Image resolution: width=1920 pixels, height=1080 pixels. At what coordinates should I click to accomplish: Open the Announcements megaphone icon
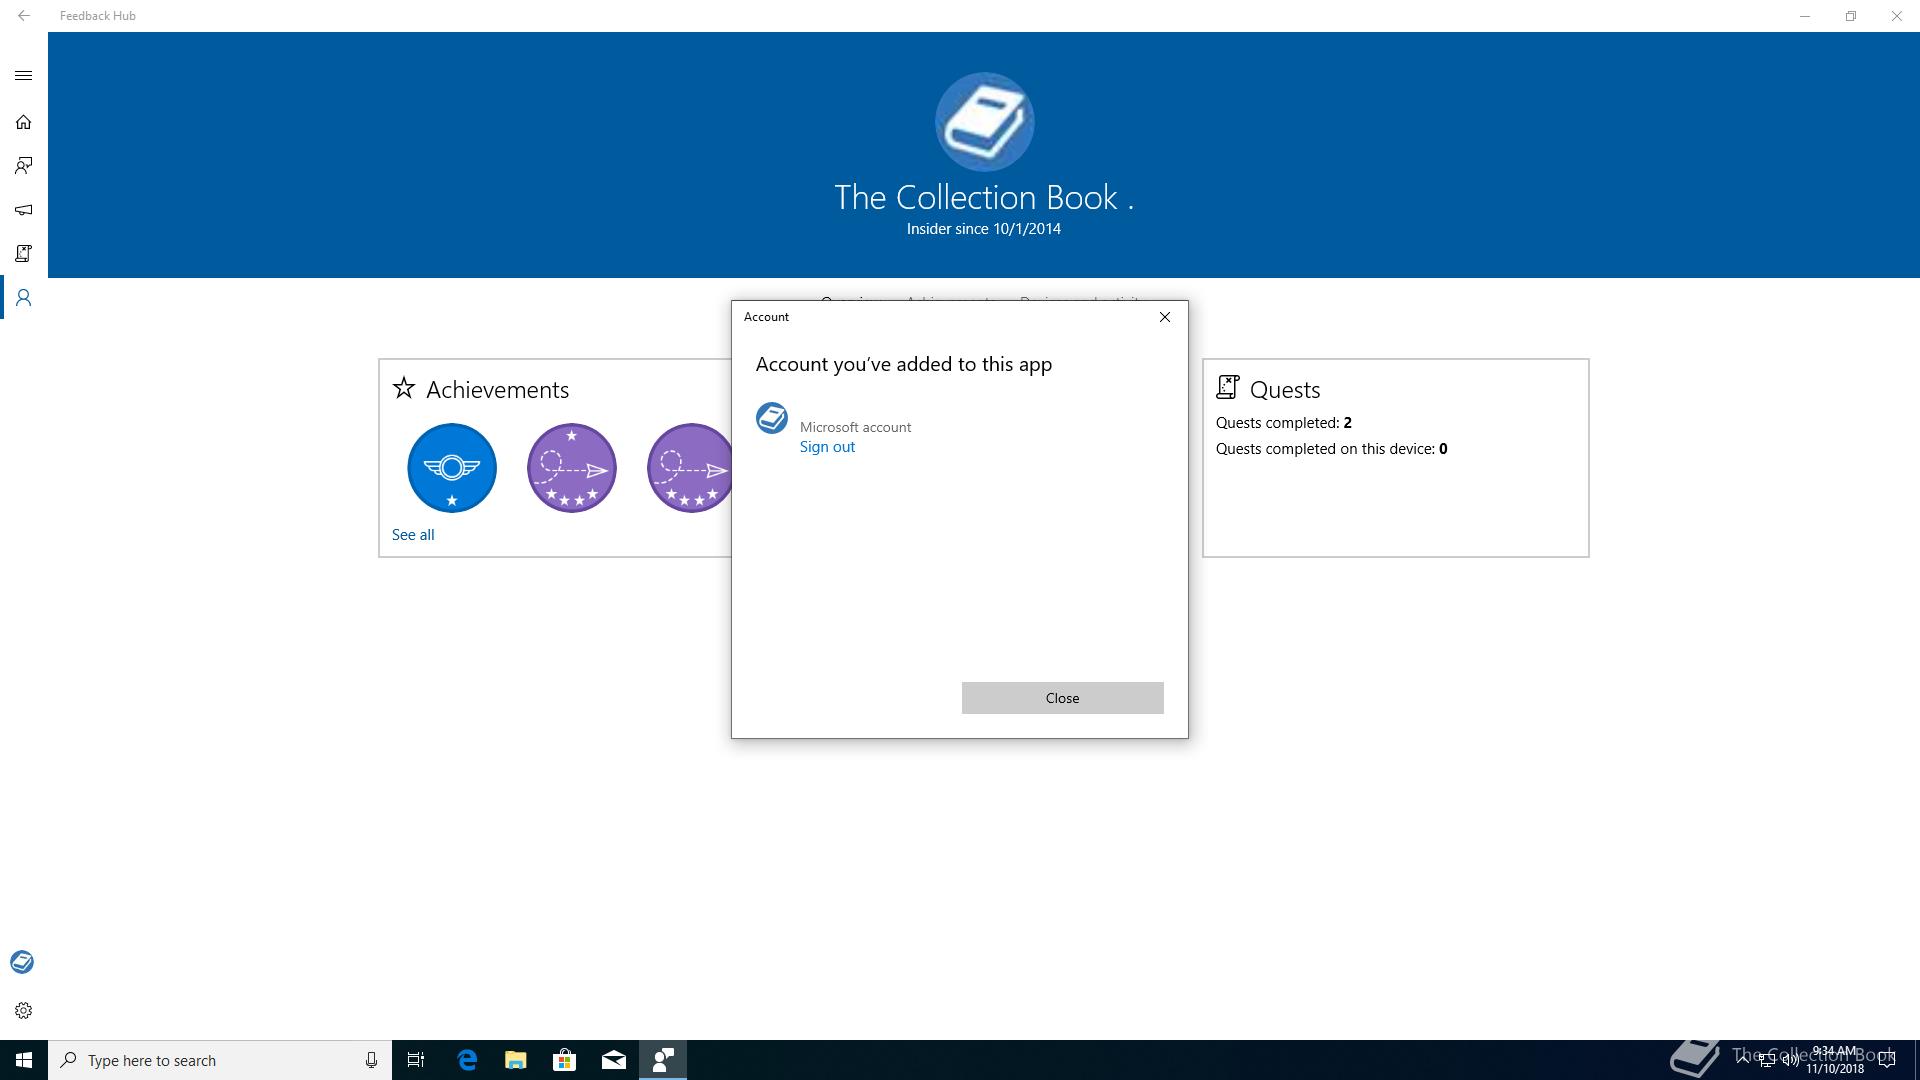coord(23,210)
